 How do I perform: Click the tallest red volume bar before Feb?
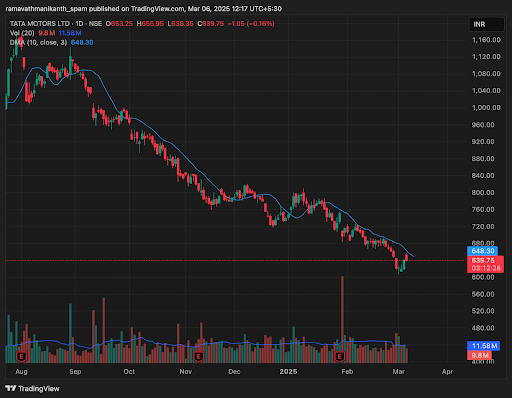pos(342,319)
